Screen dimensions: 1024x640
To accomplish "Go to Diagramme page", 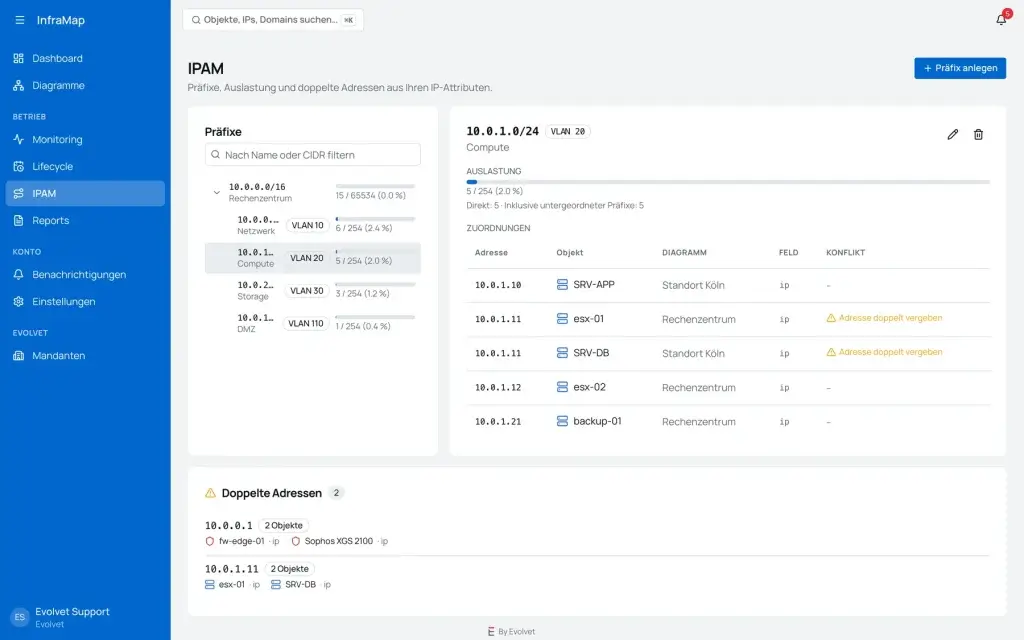I will tap(85, 86).
